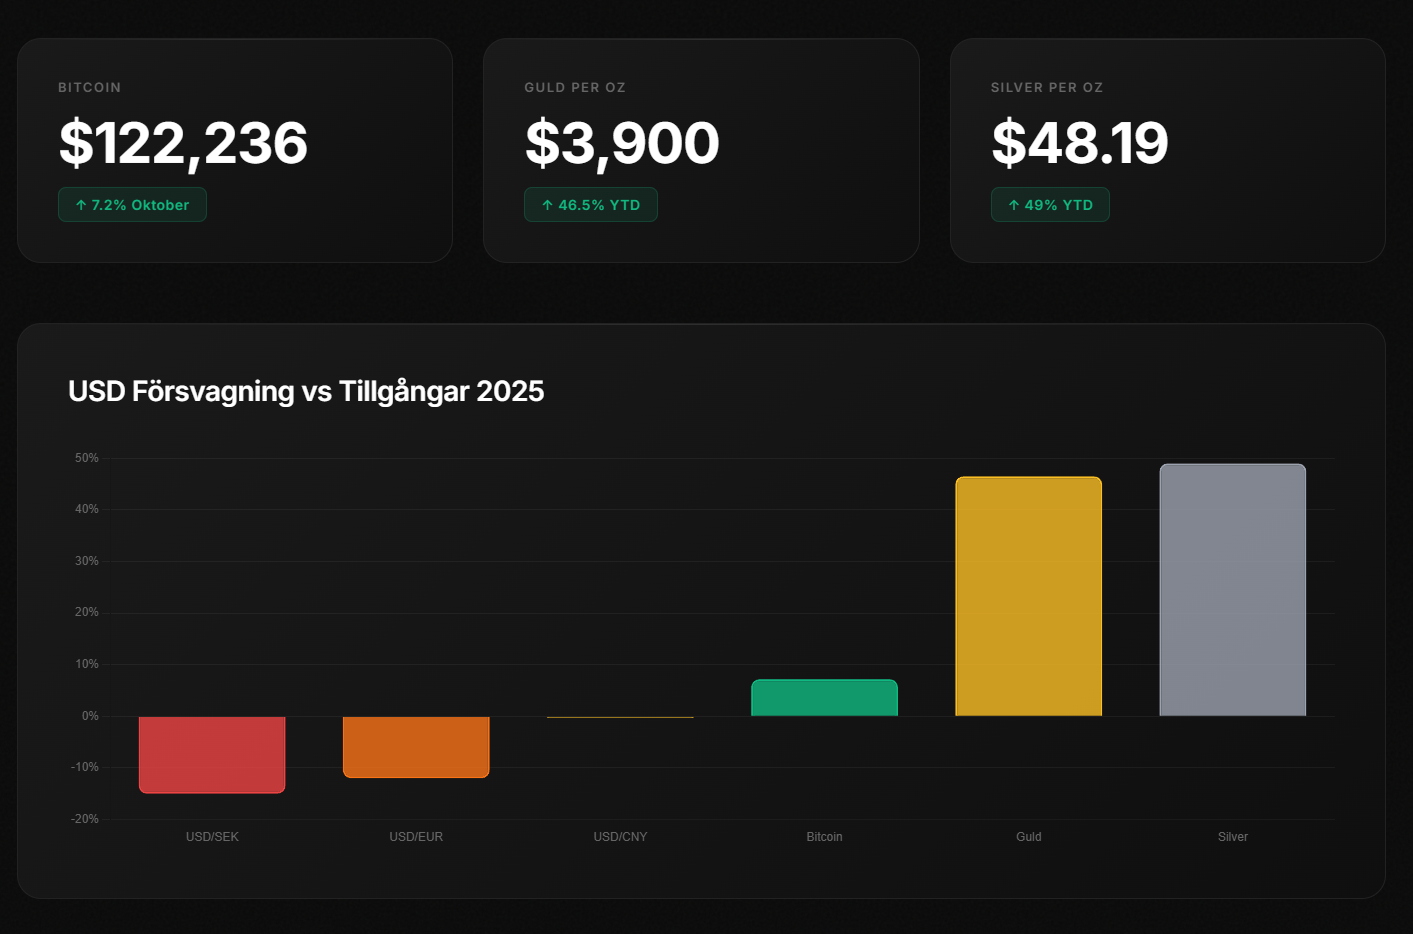The image size is (1413, 934).
Task: Click the orange USD/EUR bar
Action: (x=416, y=746)
